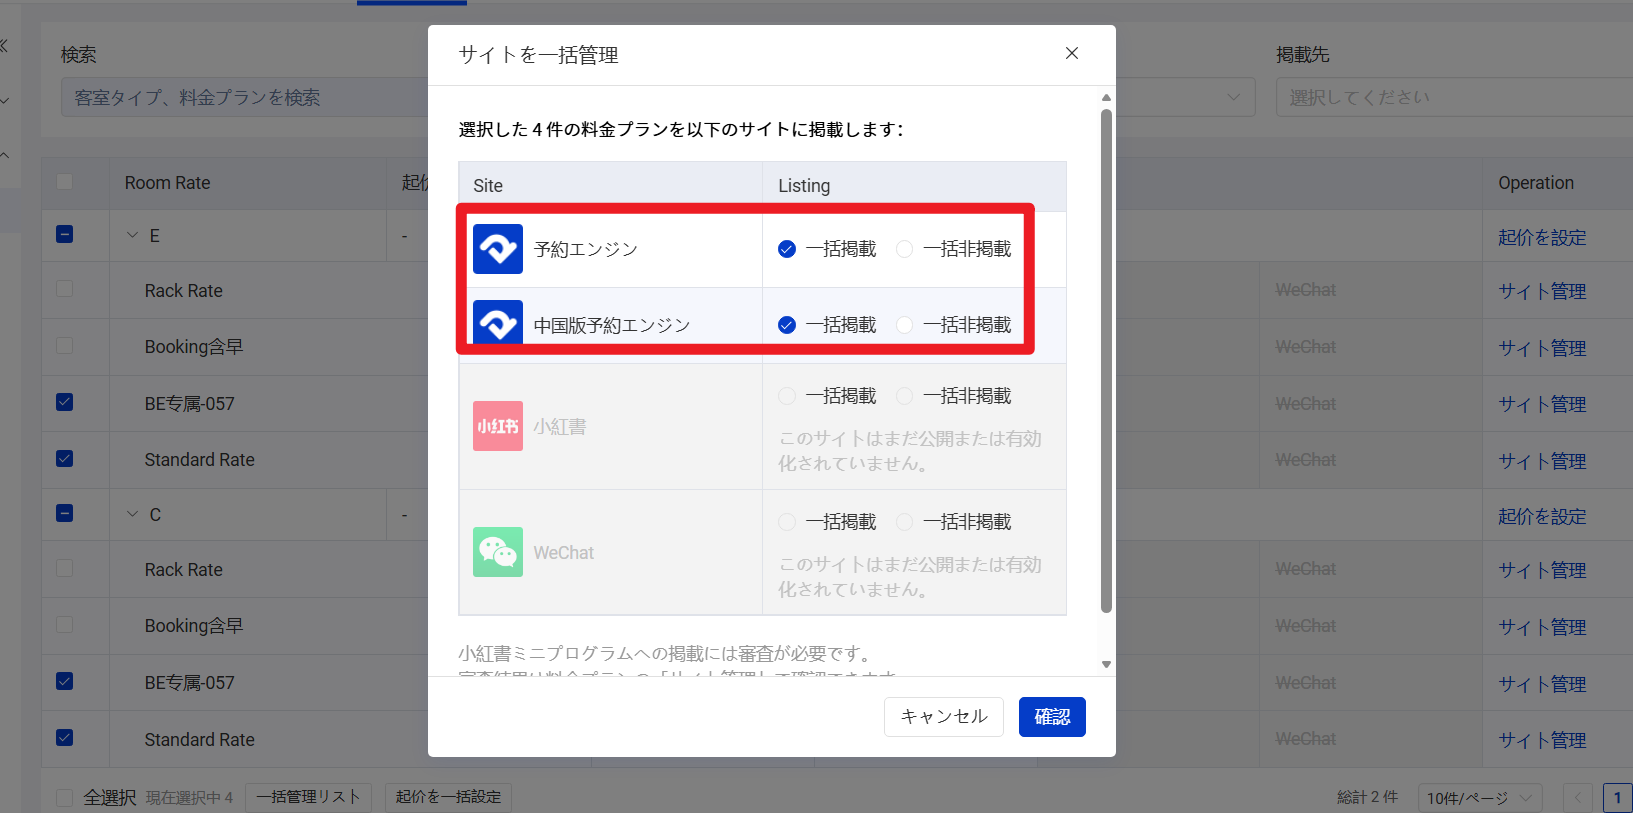The image size is (1633, 813).
Task: Close the サイトを一括管理 dialog
Action: [x=1071, y=53]
